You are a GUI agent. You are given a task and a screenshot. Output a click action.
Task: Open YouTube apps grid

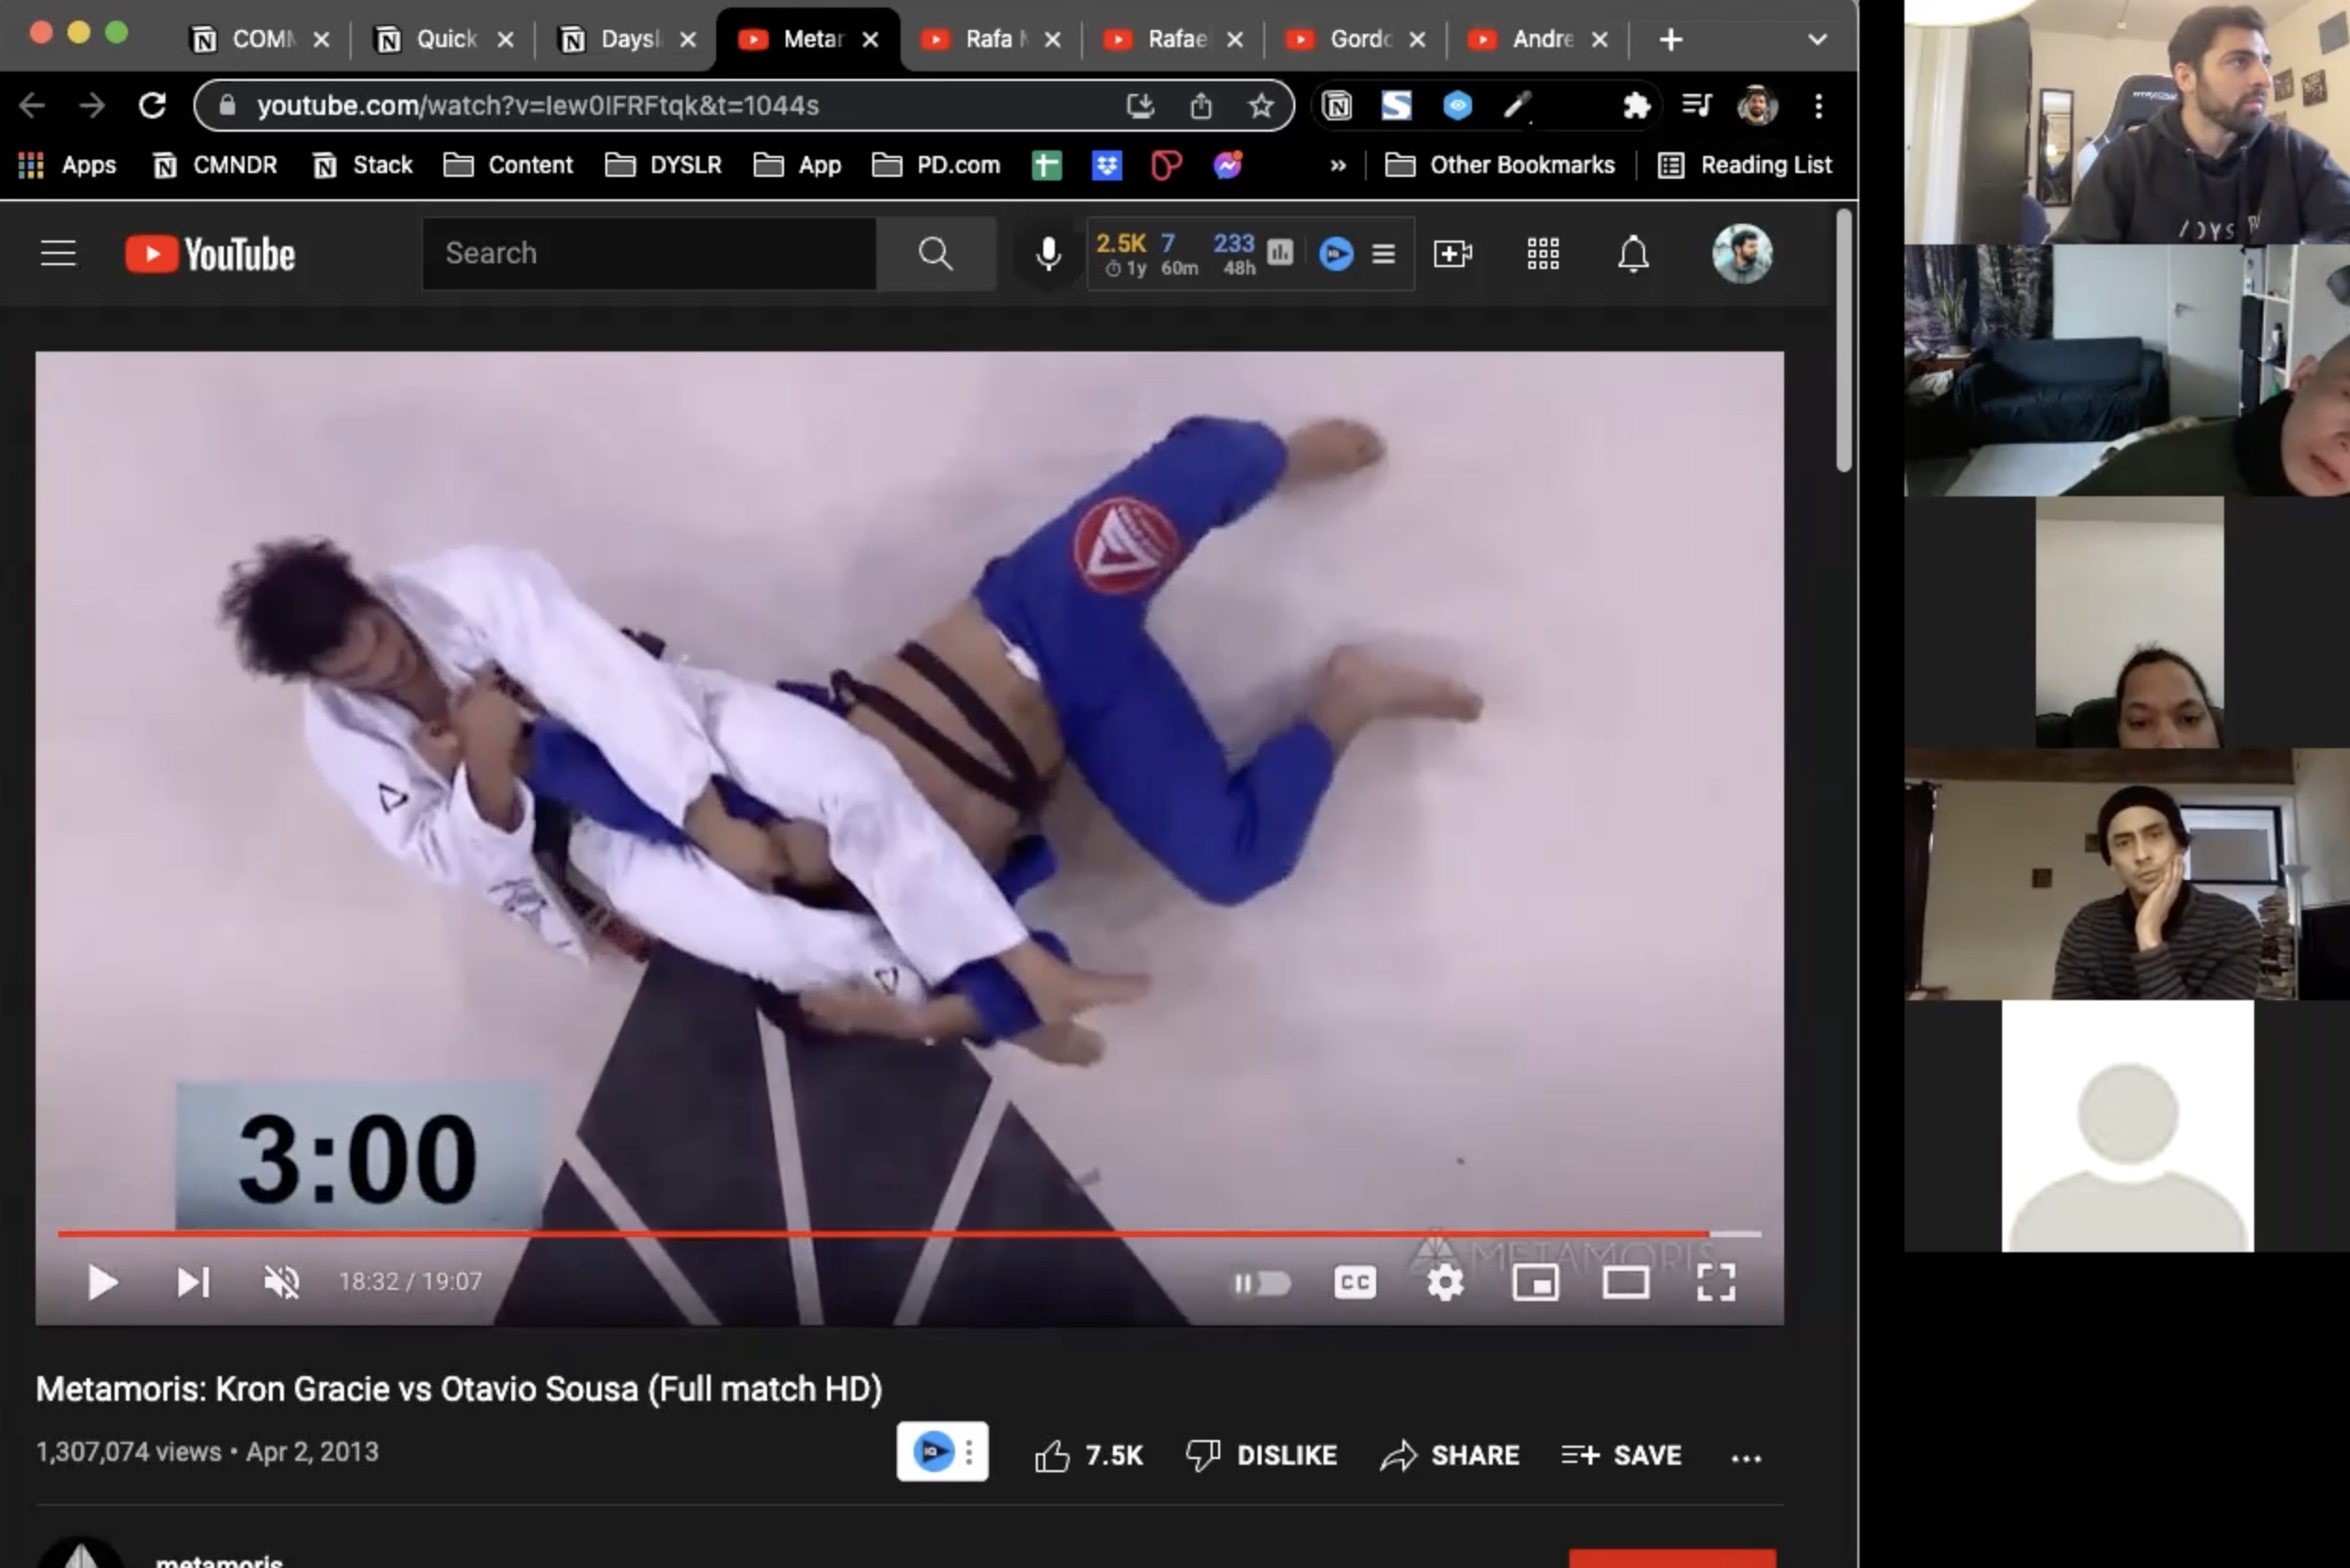1542,253
